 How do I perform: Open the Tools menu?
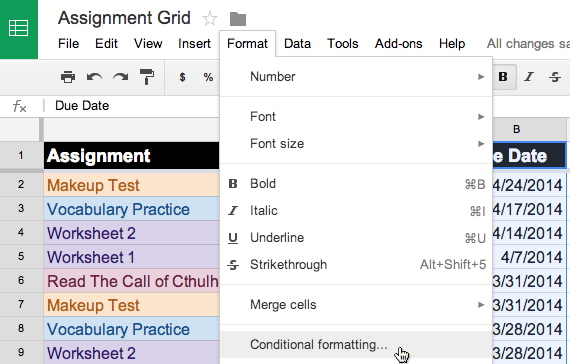coord(342,44)
